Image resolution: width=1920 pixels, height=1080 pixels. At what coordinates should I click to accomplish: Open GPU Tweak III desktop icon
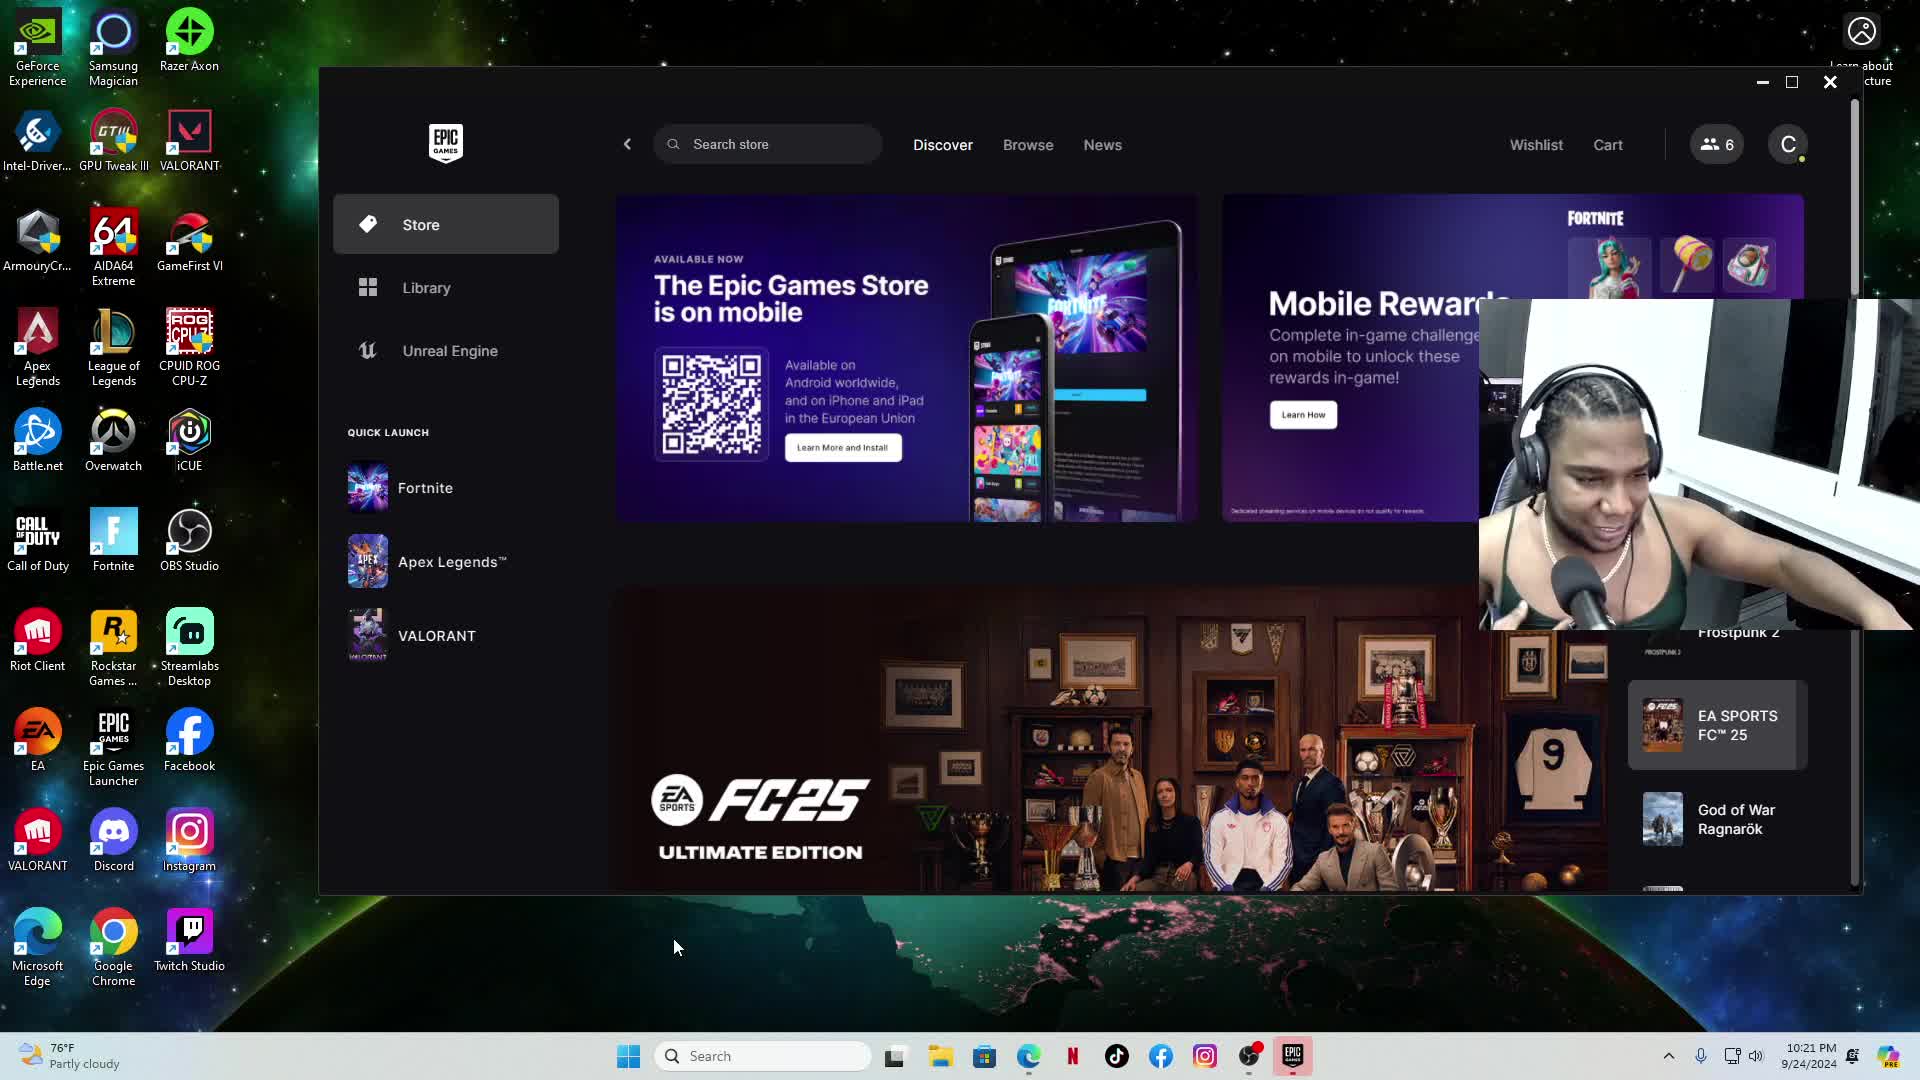coord(113,141)
